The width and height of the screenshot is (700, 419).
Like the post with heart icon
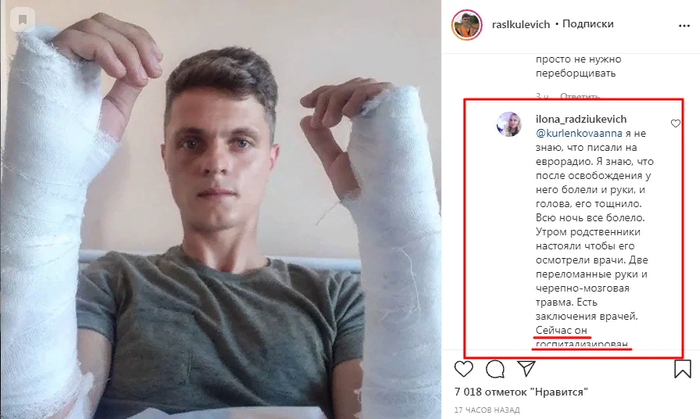click(463, 369)
